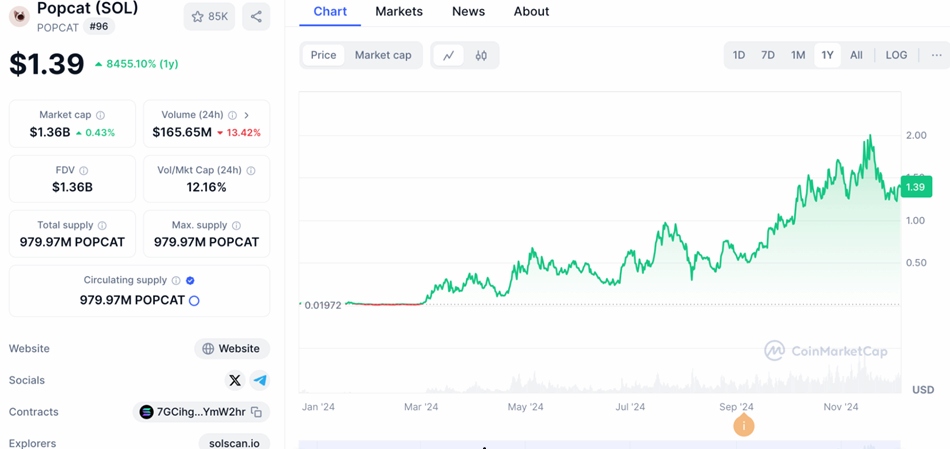Expand Volume (24h) chevron arrow

coord(247,115)
